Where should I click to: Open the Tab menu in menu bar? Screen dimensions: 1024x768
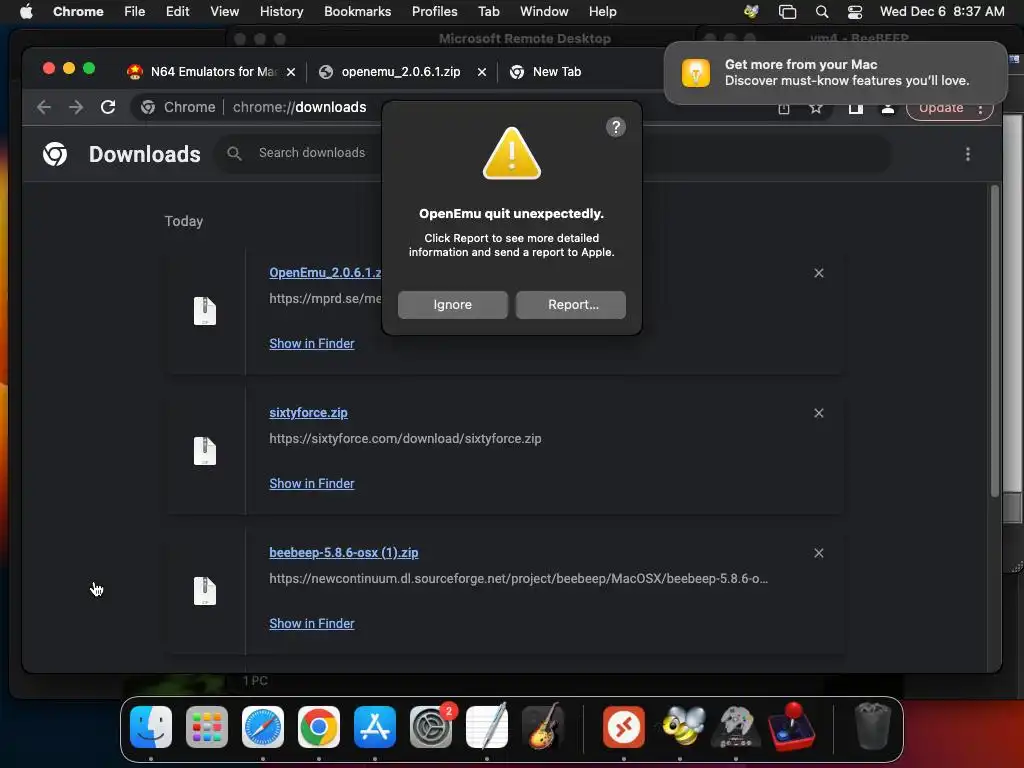pyautogui.click(x=488, y=11)
